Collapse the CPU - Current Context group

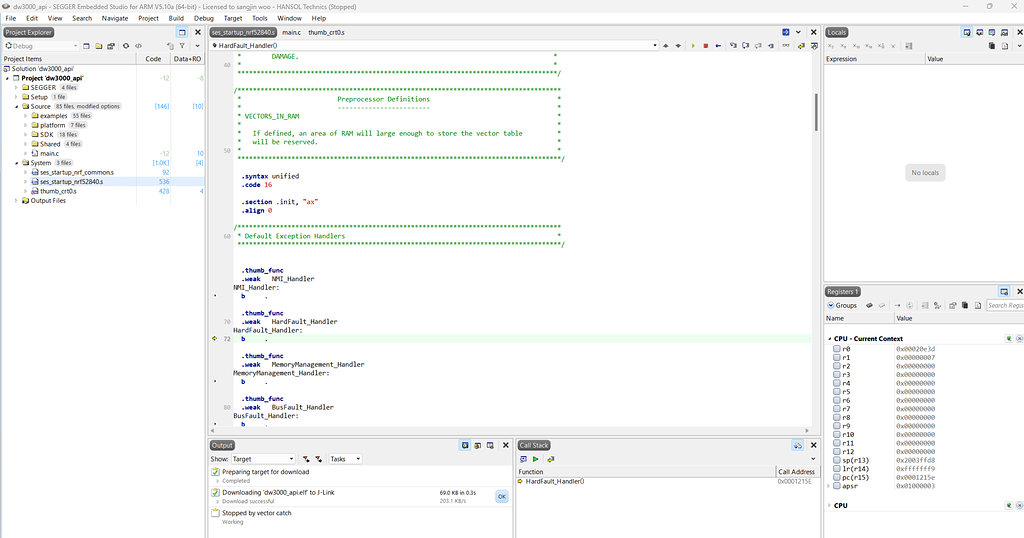830,339
